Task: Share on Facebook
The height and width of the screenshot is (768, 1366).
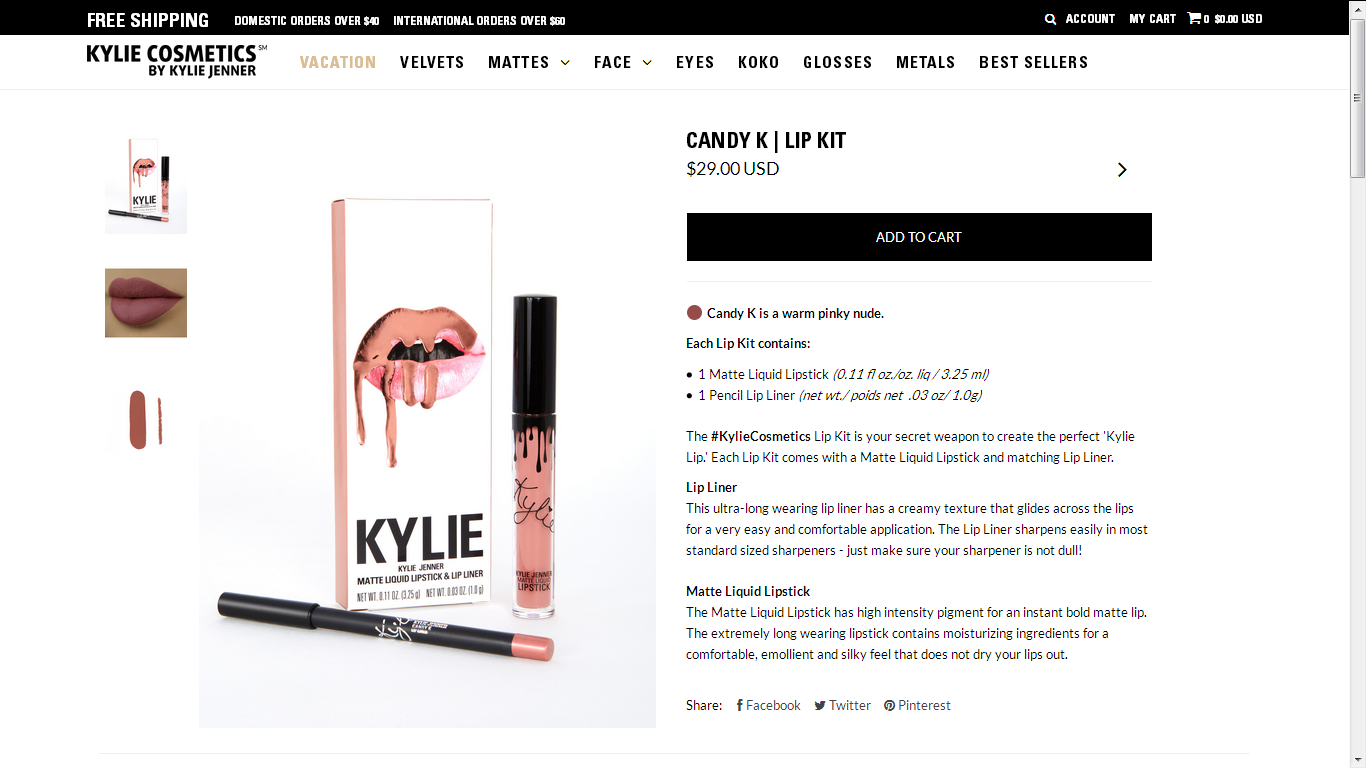Action: [768, 705]
